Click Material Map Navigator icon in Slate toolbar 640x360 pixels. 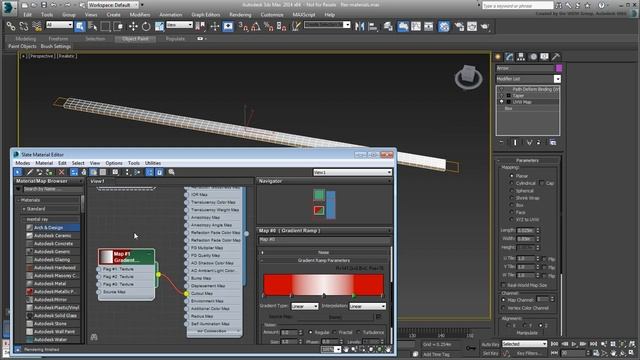pos(150,172)
